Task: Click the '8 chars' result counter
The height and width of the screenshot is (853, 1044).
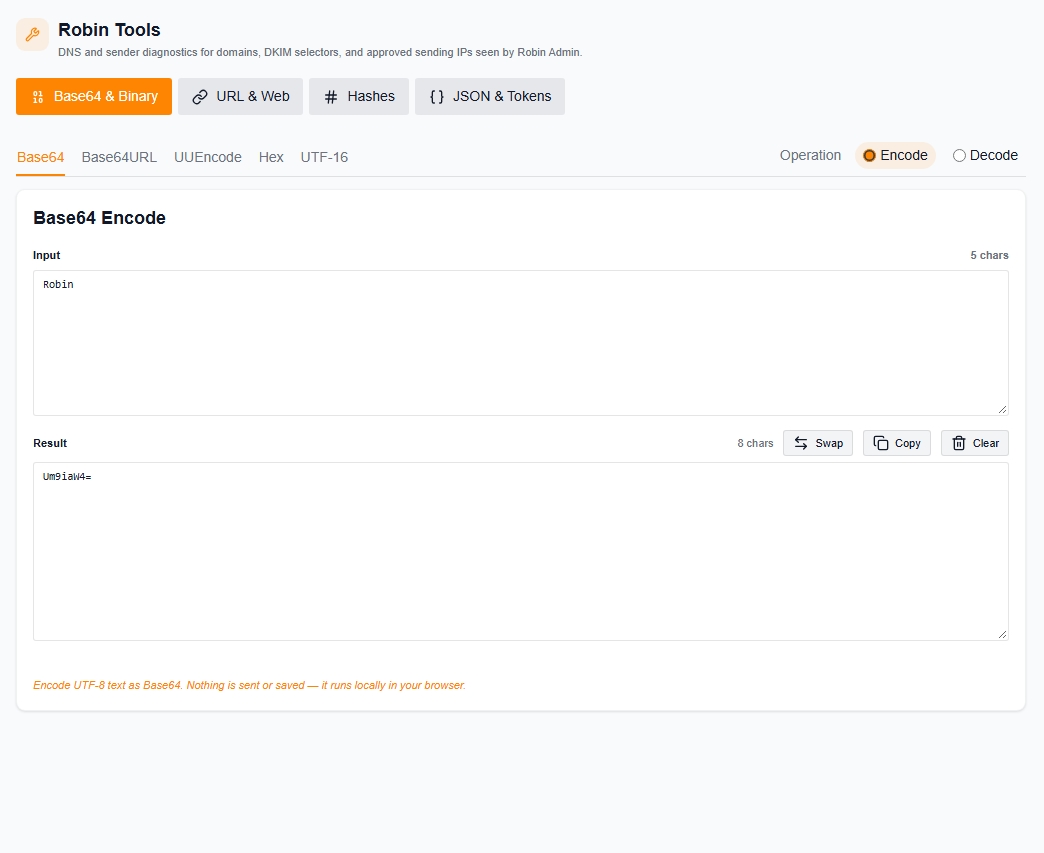Action: tap(755, 443)
